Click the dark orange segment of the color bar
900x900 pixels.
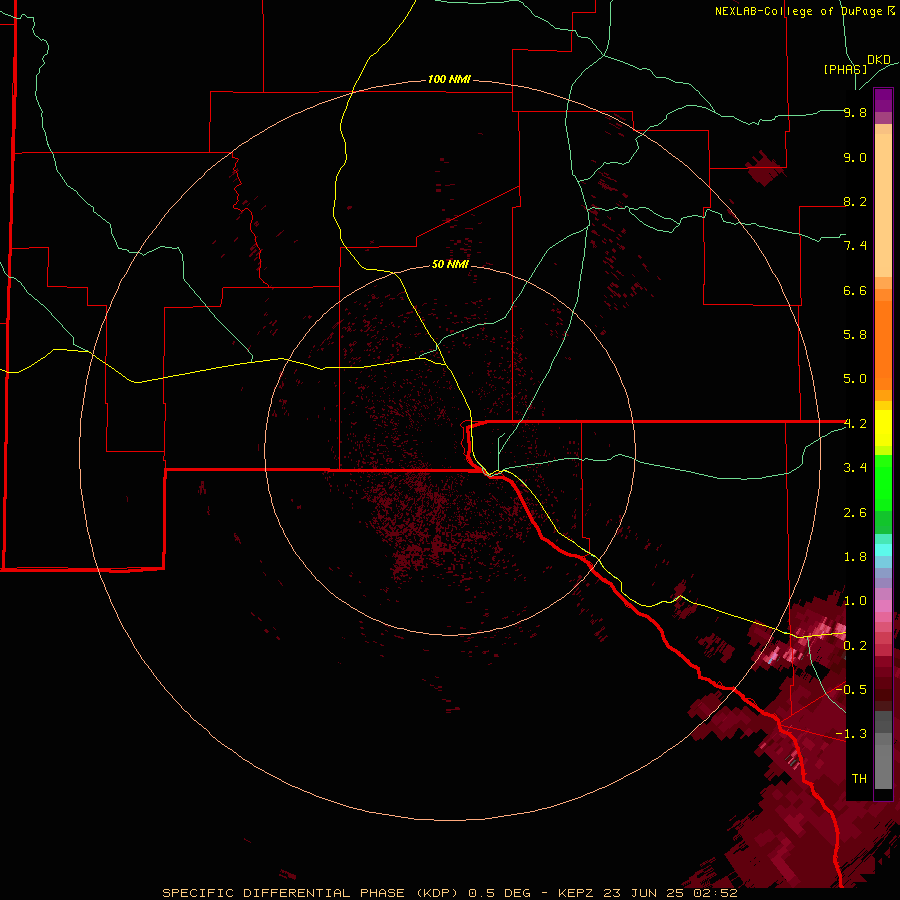pos(883,346)
